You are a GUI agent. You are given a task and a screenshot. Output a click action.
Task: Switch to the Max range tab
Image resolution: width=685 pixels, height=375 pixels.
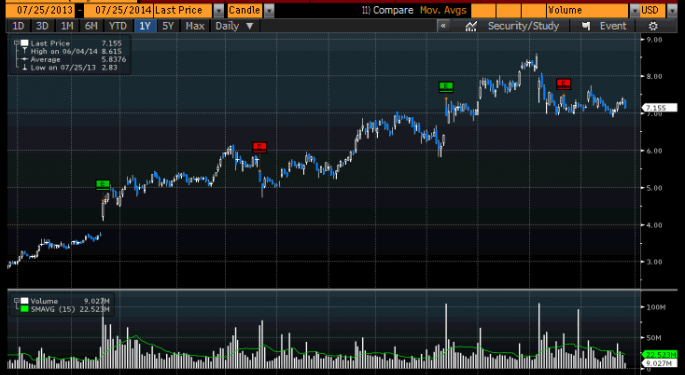click(x=195, y=26)
